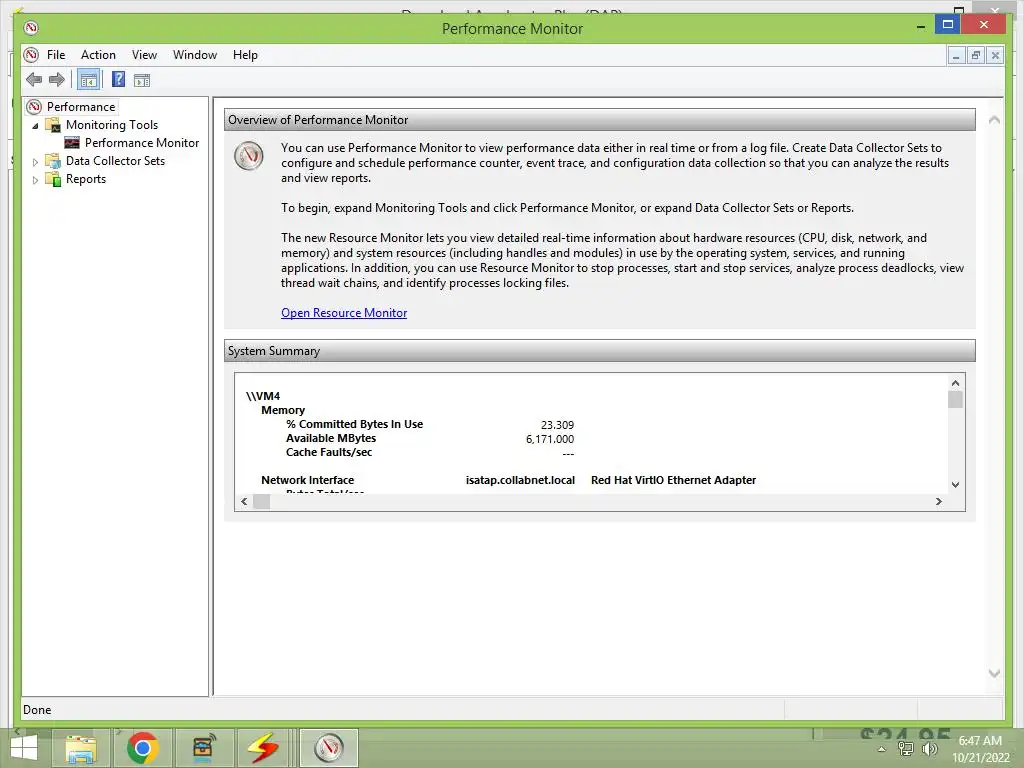1024x768 pixels.
Task: Toggle Show/Hide Console Tree toolbar icon
Action: point(88,80)
